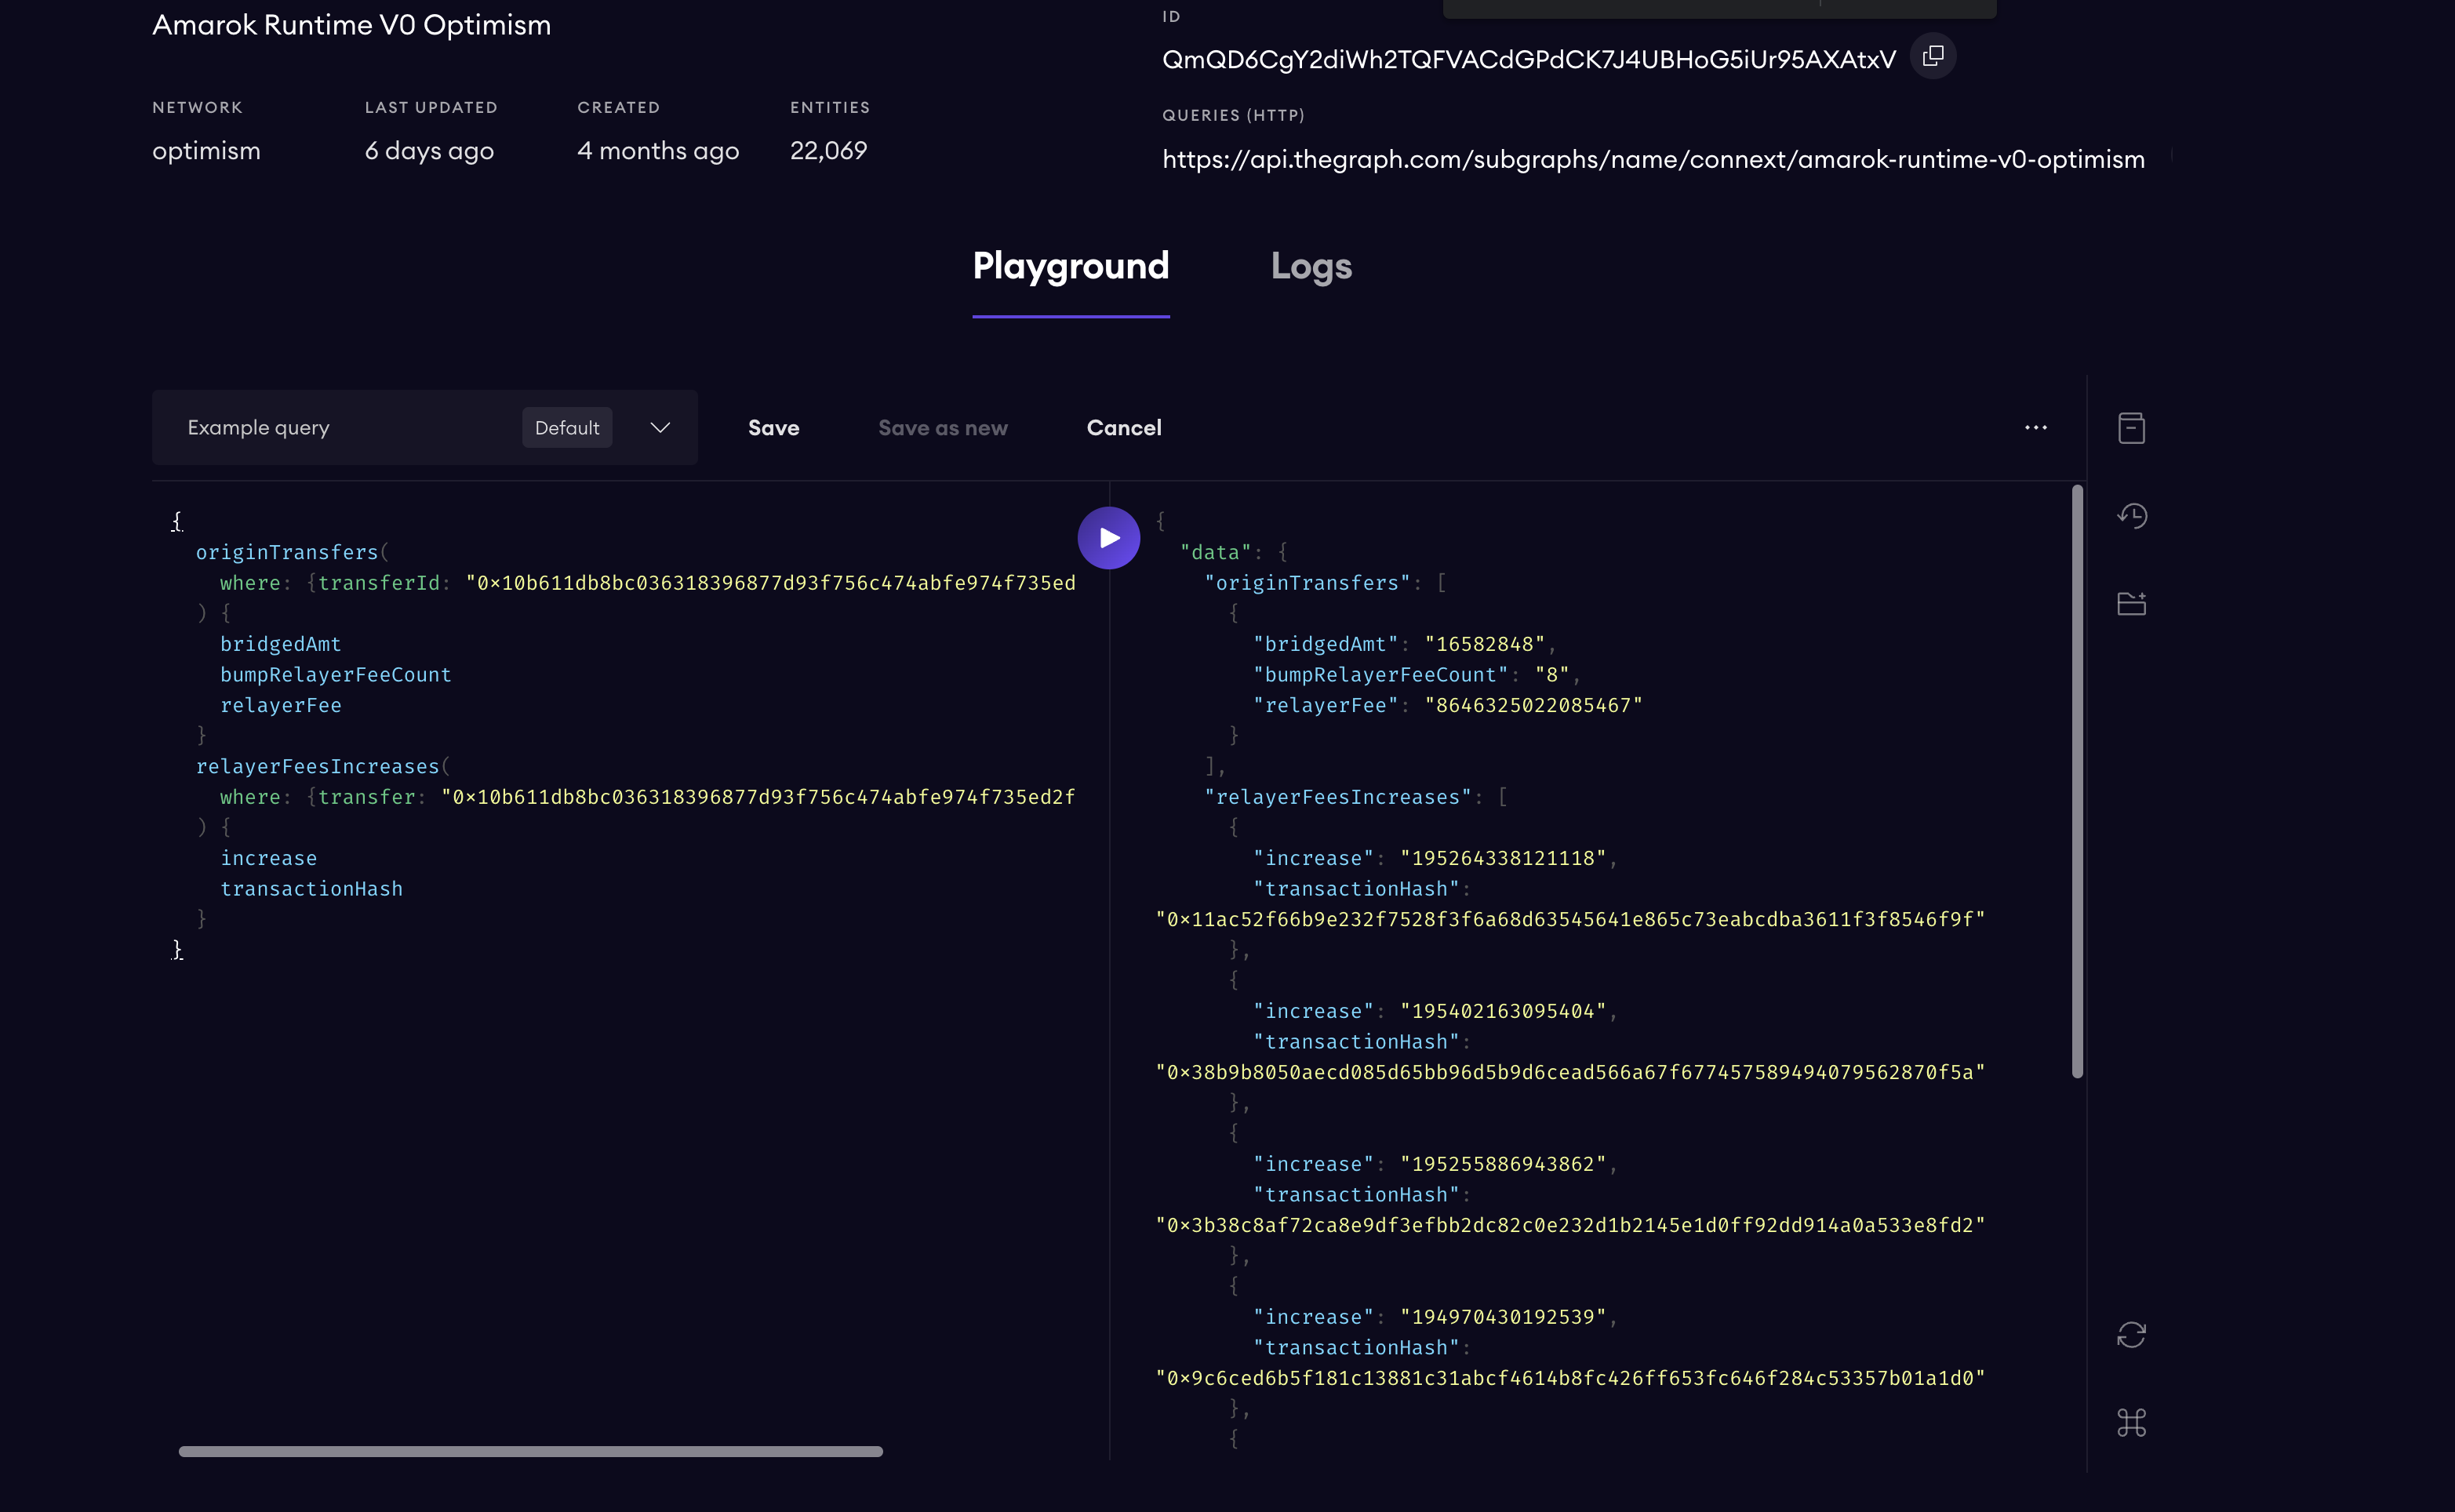2455x1512 pixels.
Task: Open the Explorer plugin in the sidebar
Action: pyautogui.click(x=2131, y=603)
